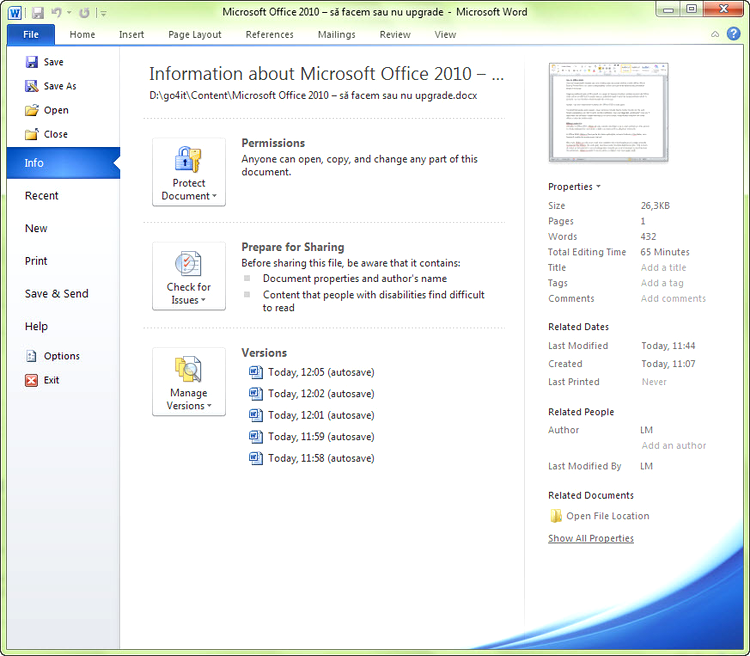Click the Add comments field
750x656 pixels.
point(673,299)
